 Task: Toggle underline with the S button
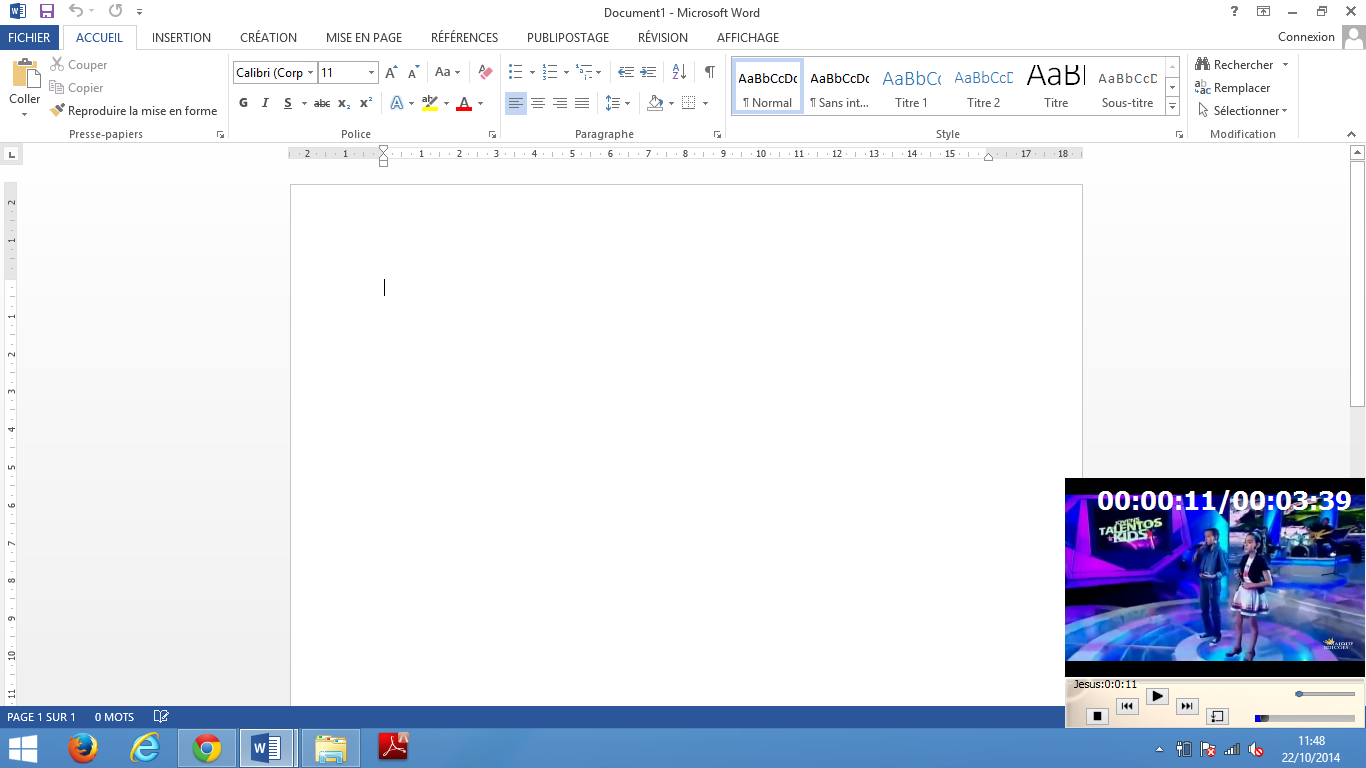pos(288,103)
